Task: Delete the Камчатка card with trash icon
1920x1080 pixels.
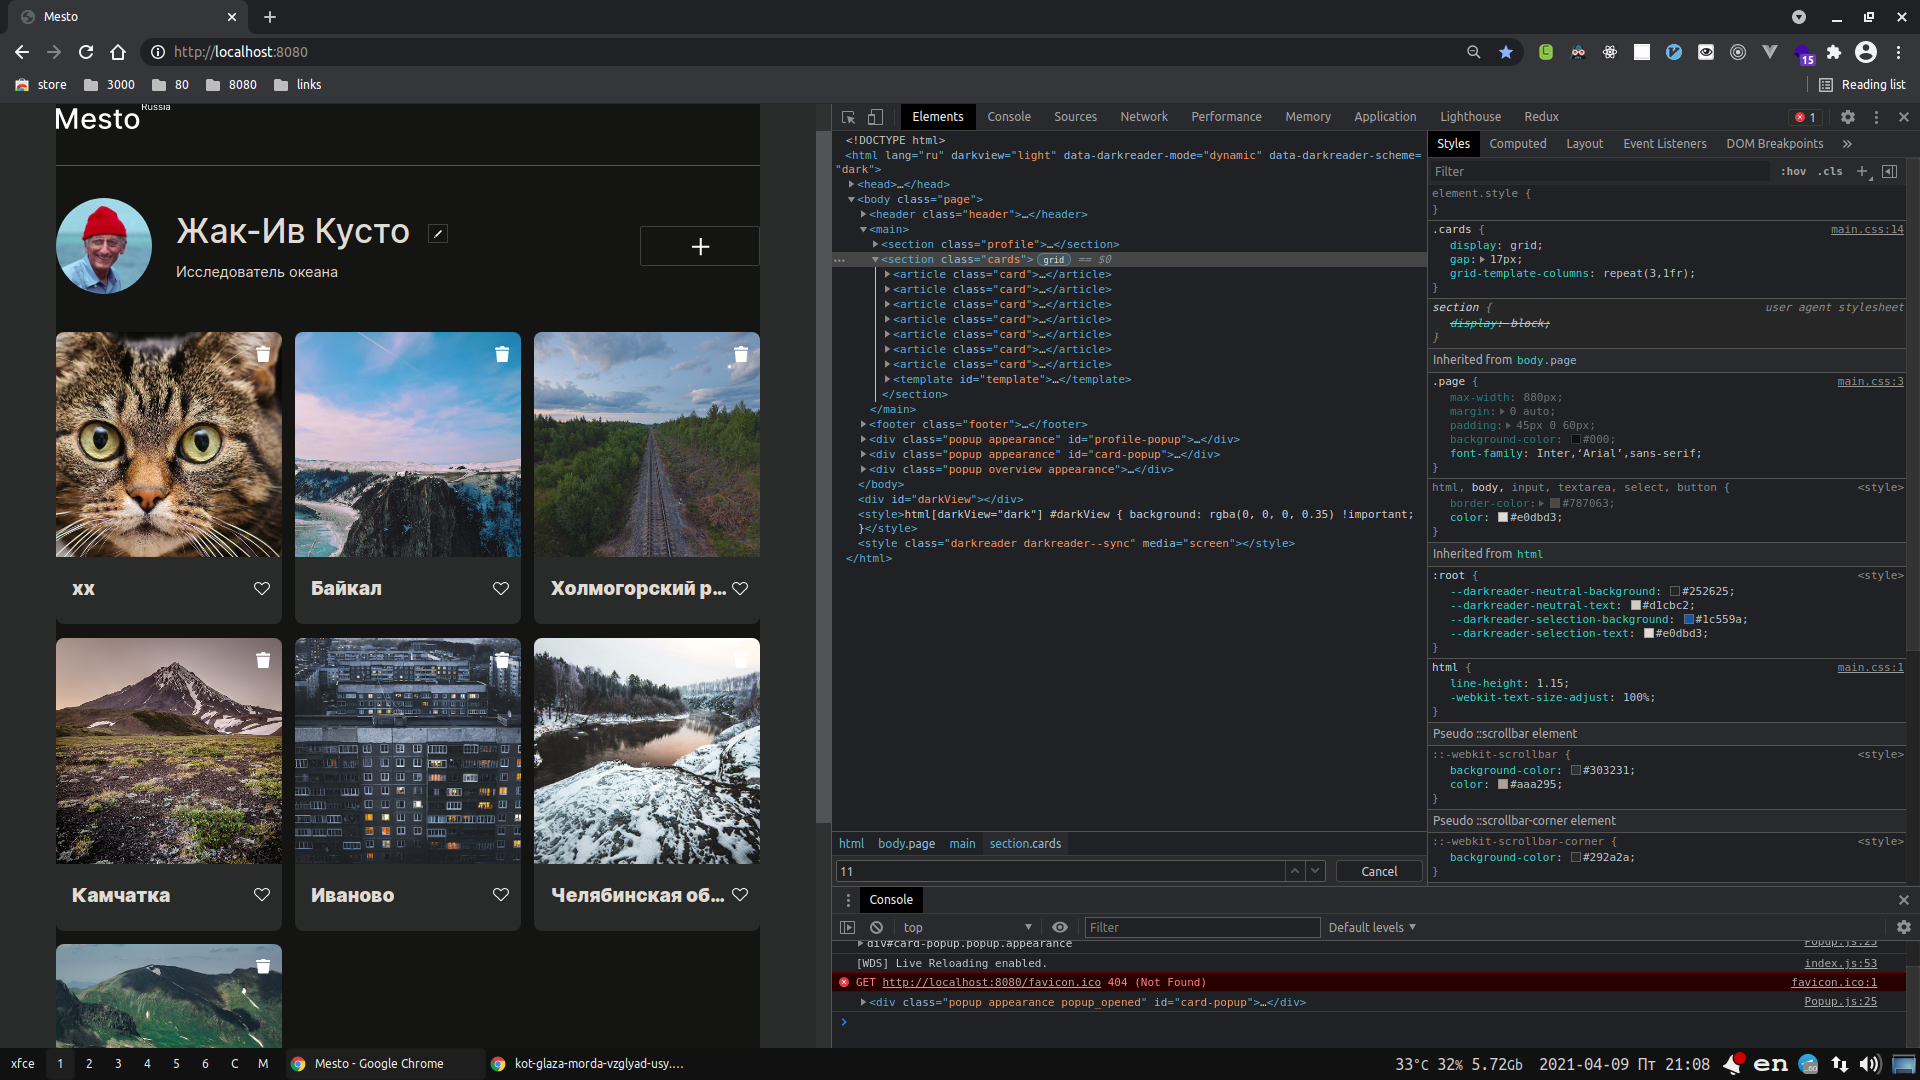Action: coord(263,660)
